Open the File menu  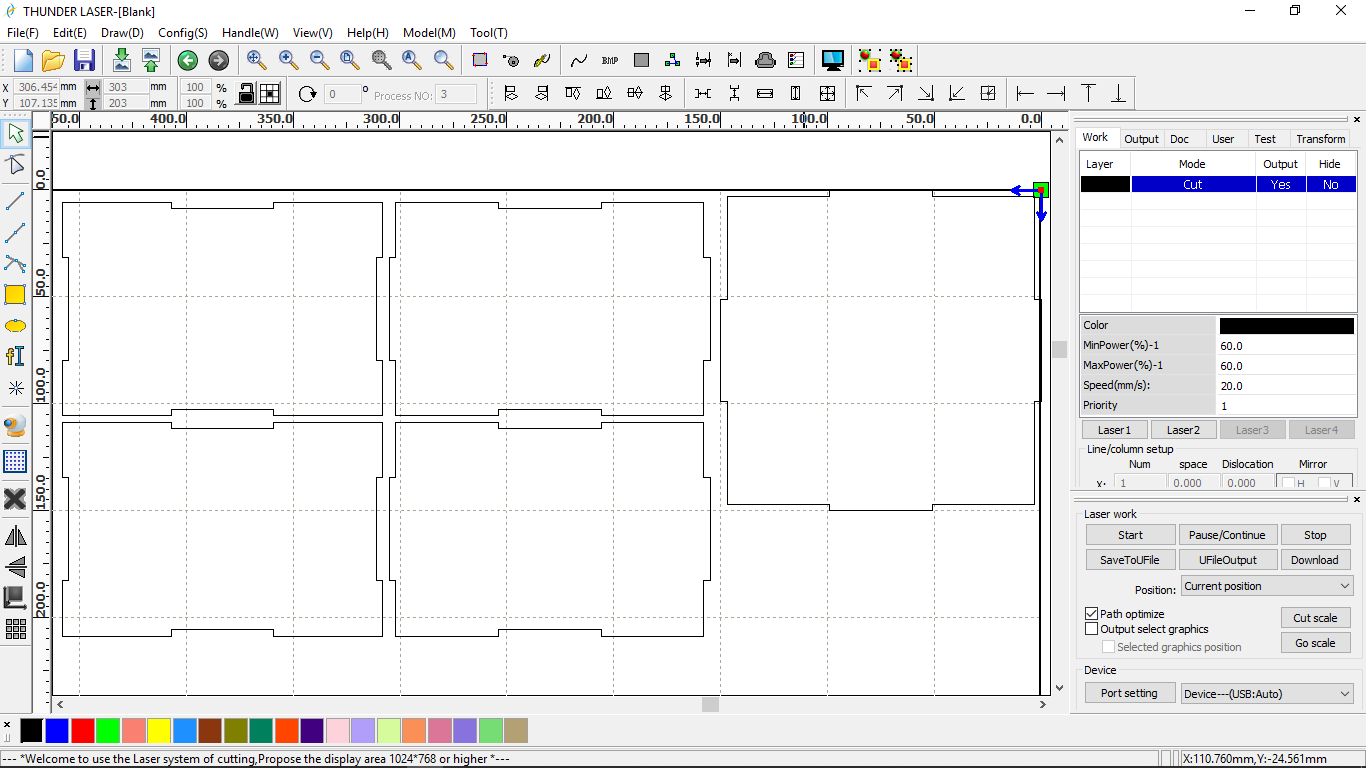click(23, 33)
